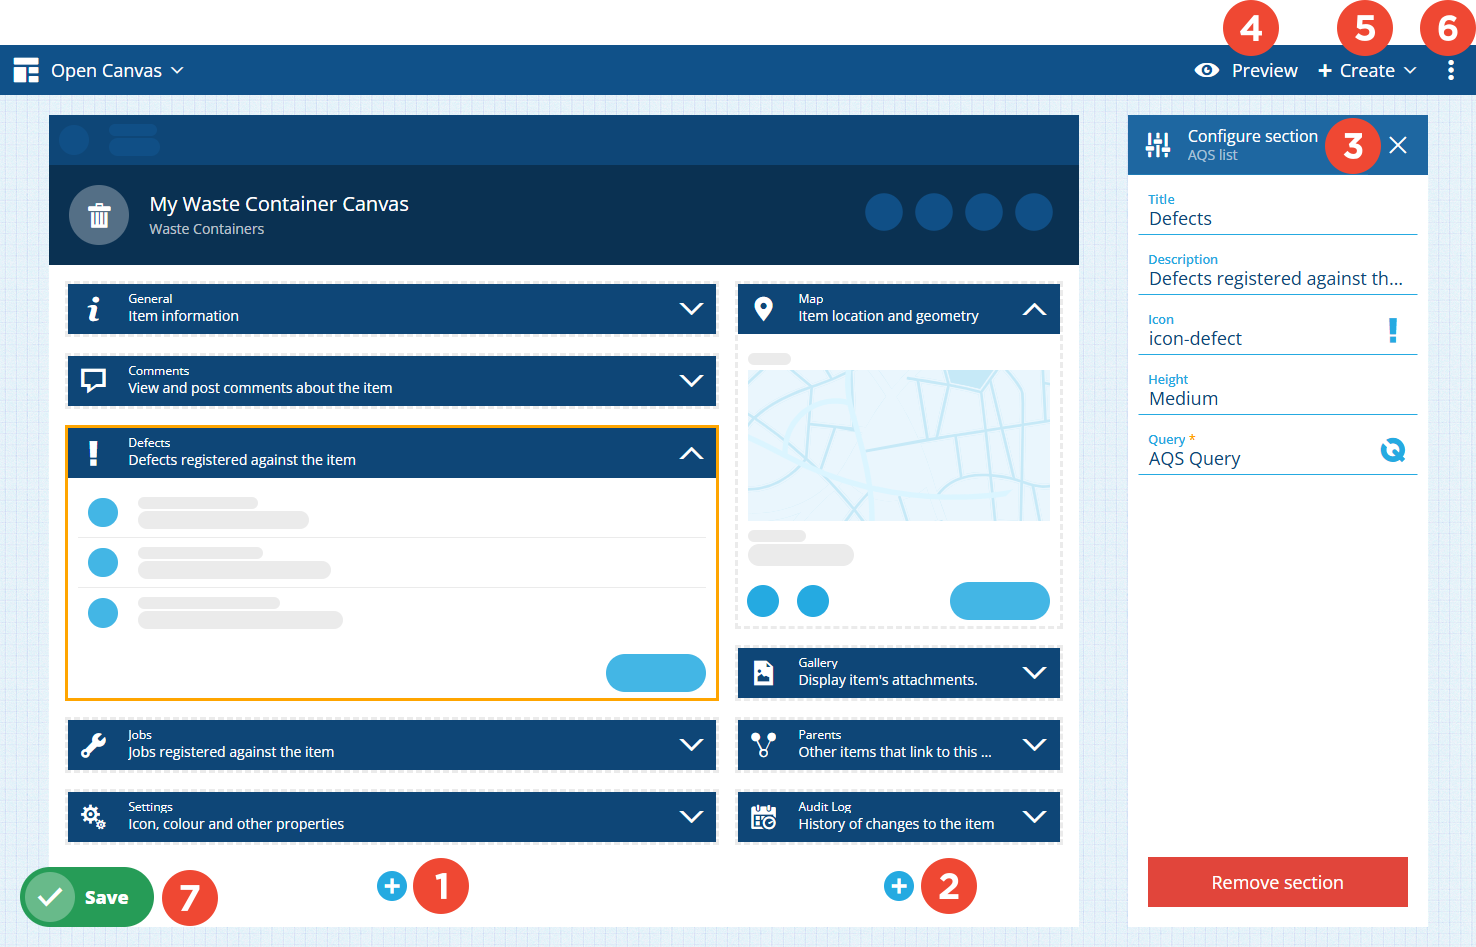
Task: Click the Save button
Action: [x=87, y=897]
